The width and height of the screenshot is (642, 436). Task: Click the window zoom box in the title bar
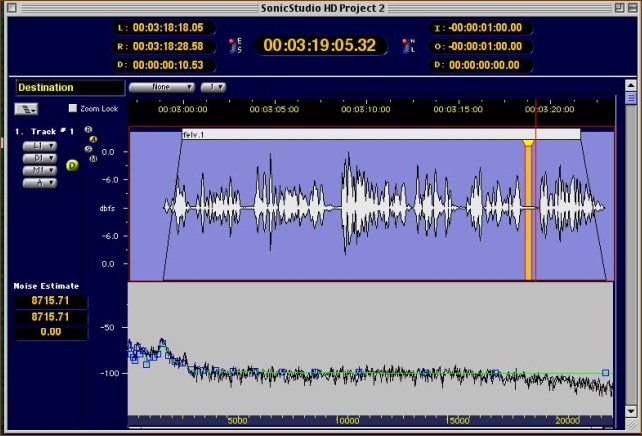click(x=619, y=7)
